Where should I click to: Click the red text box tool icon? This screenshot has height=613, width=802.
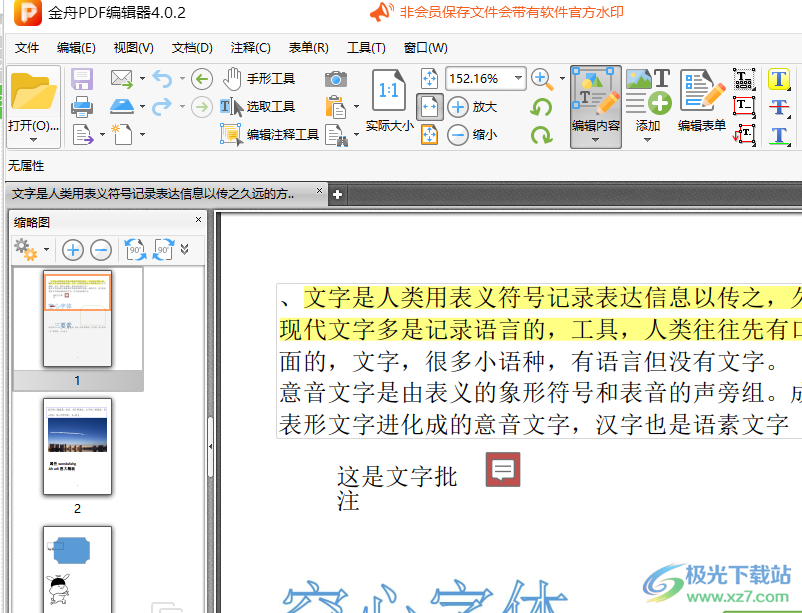(x=744, y=107)
